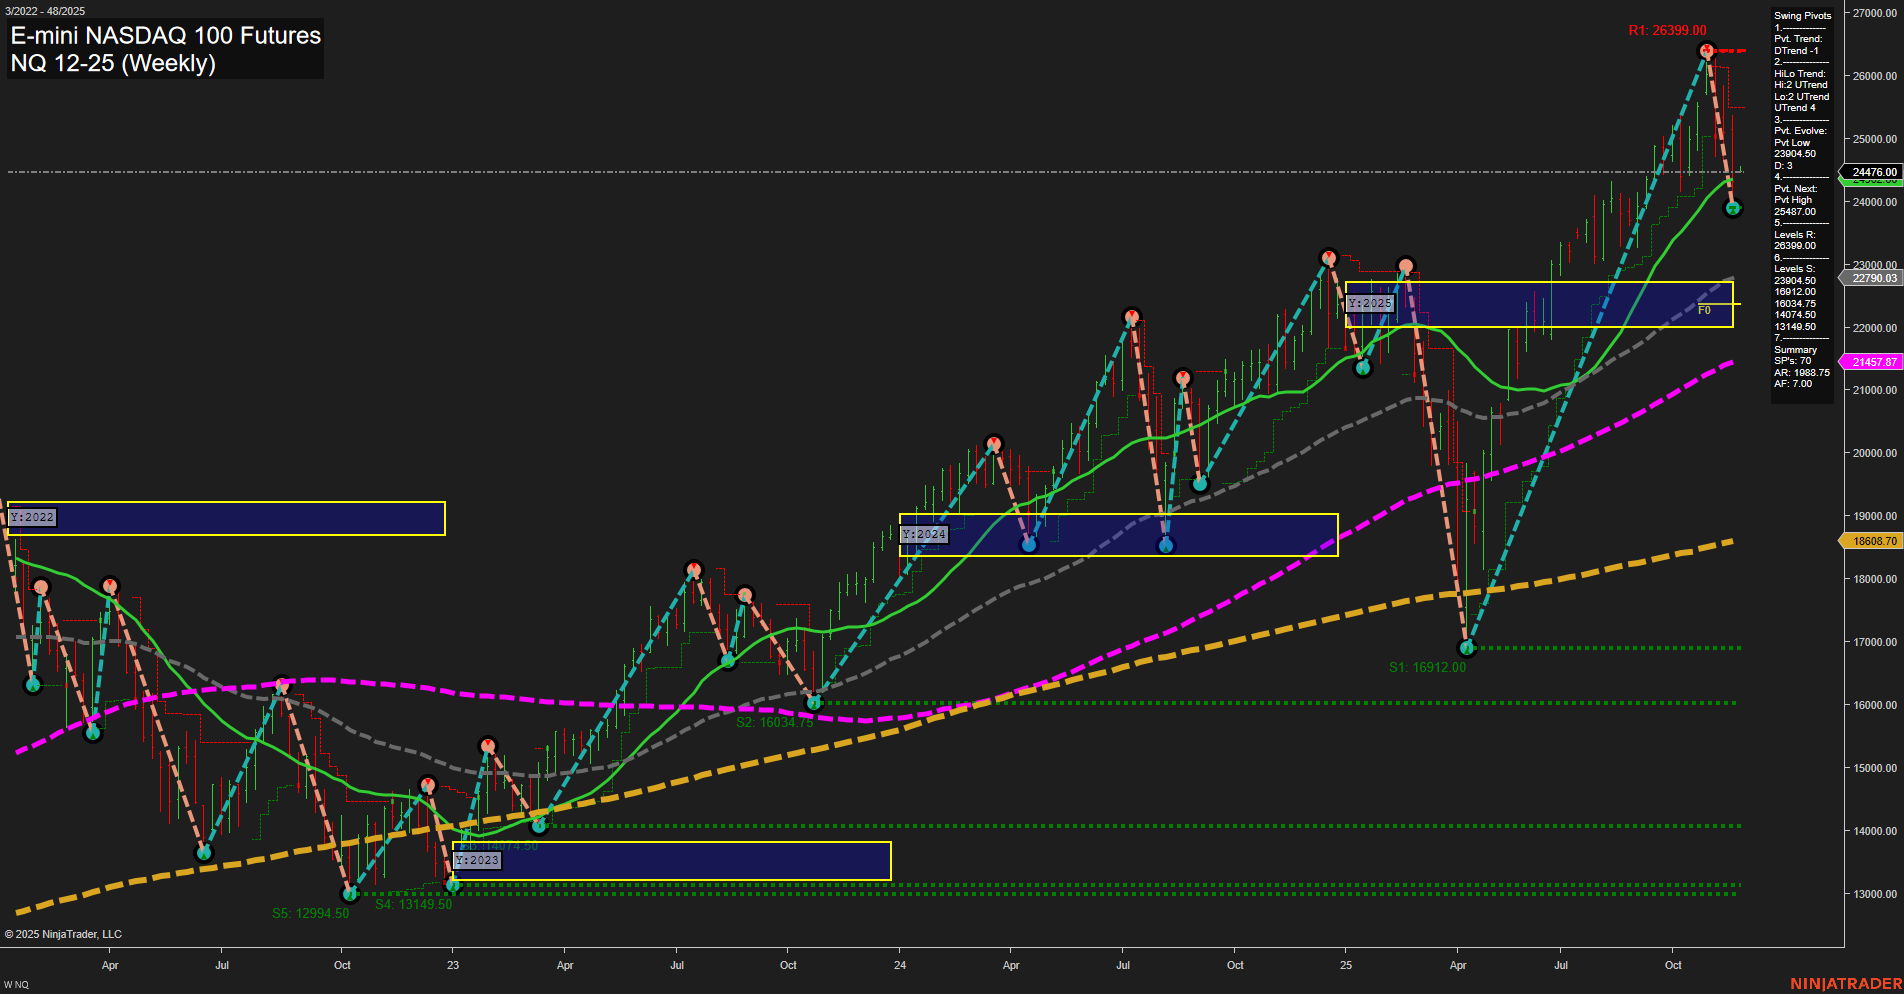This screenshot has height=994, width=1904.
Task: Click the E-mini NASDAQ 100 Futures chart title
Action: click(164, 36)
